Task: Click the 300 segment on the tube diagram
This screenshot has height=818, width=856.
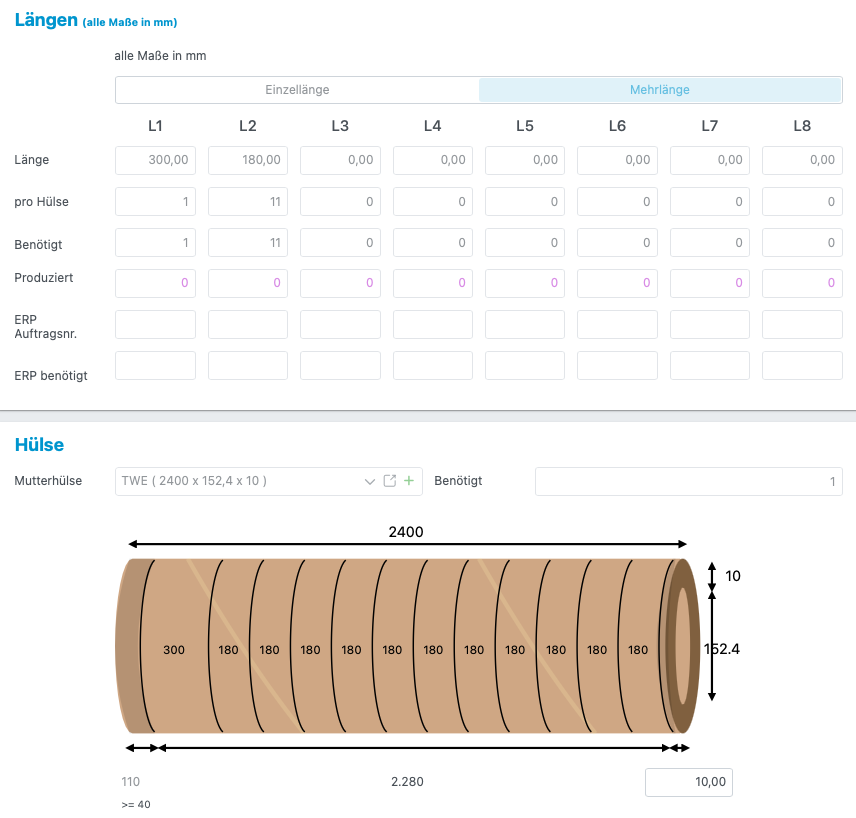Action: pos(174,650)
